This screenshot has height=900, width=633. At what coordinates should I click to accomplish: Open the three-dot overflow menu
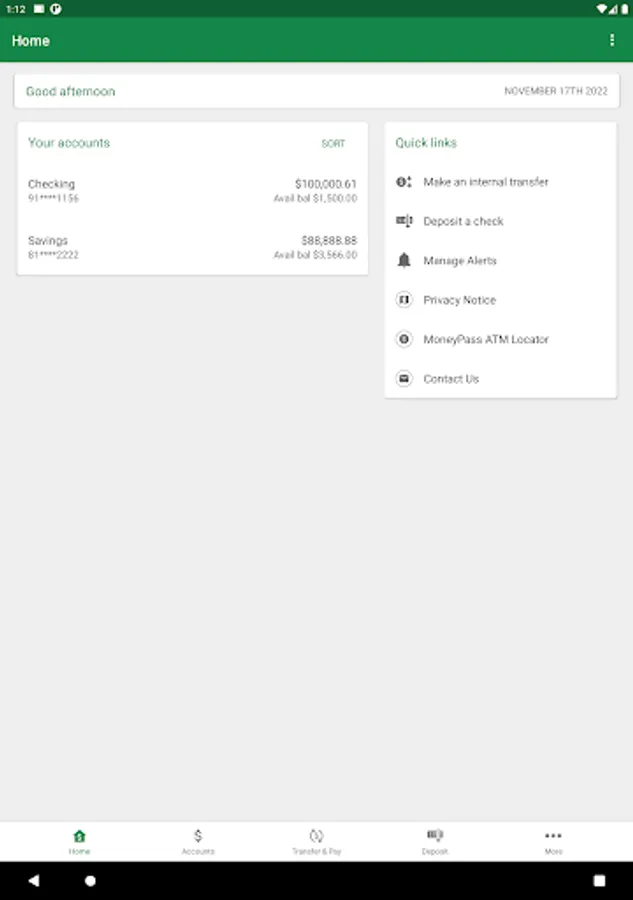click(612, 40)
